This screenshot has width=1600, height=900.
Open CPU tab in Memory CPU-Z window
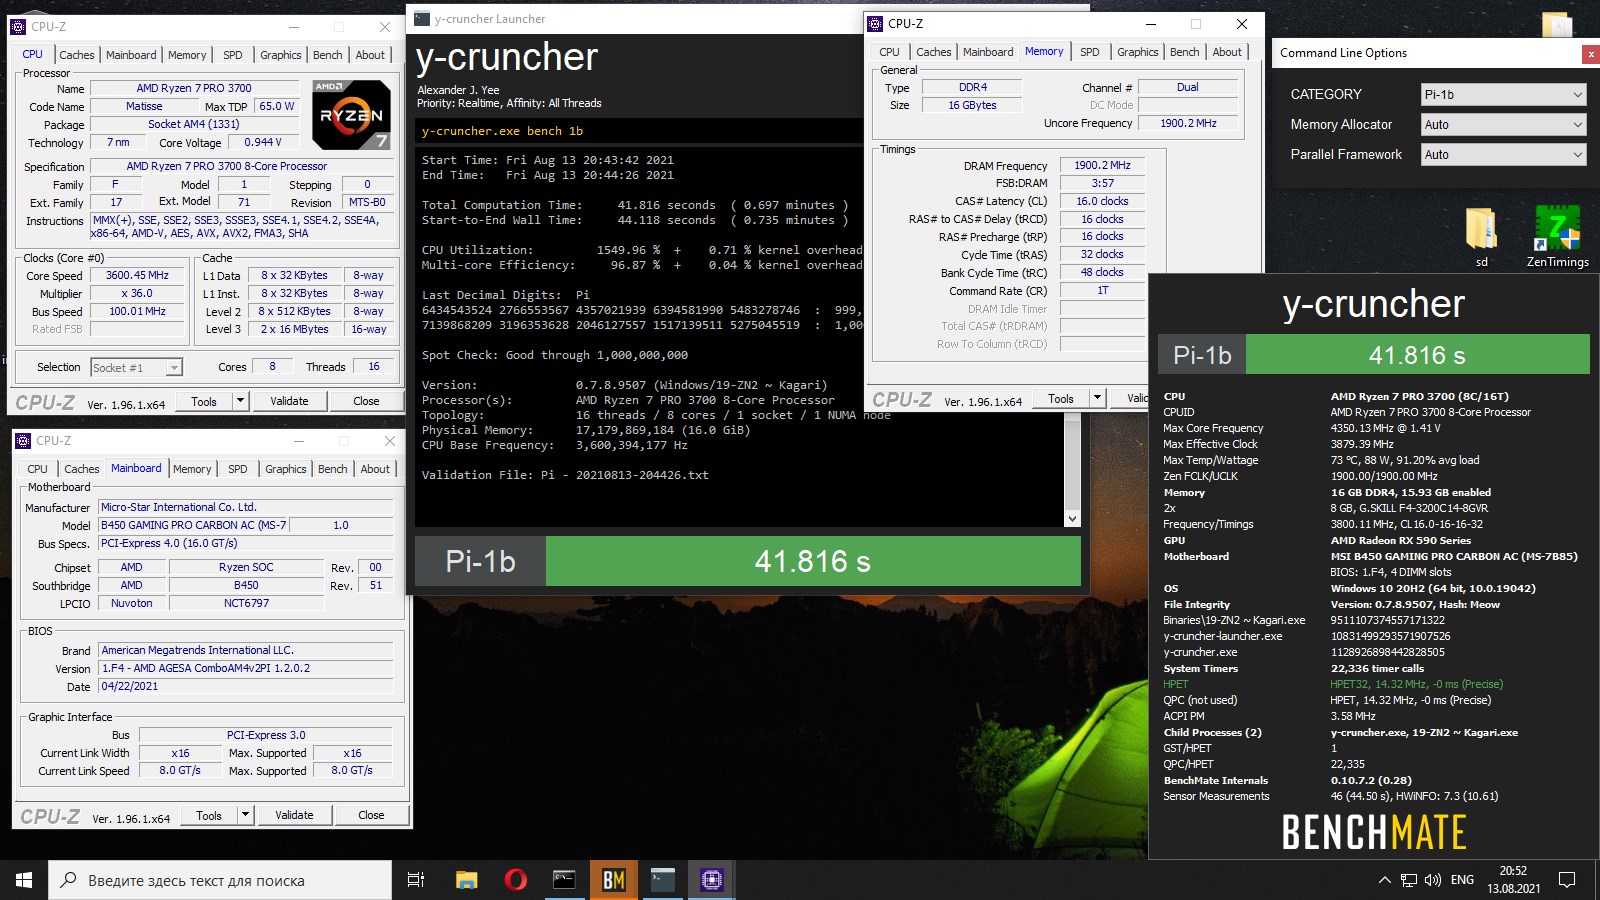click(x=889, y=52)
